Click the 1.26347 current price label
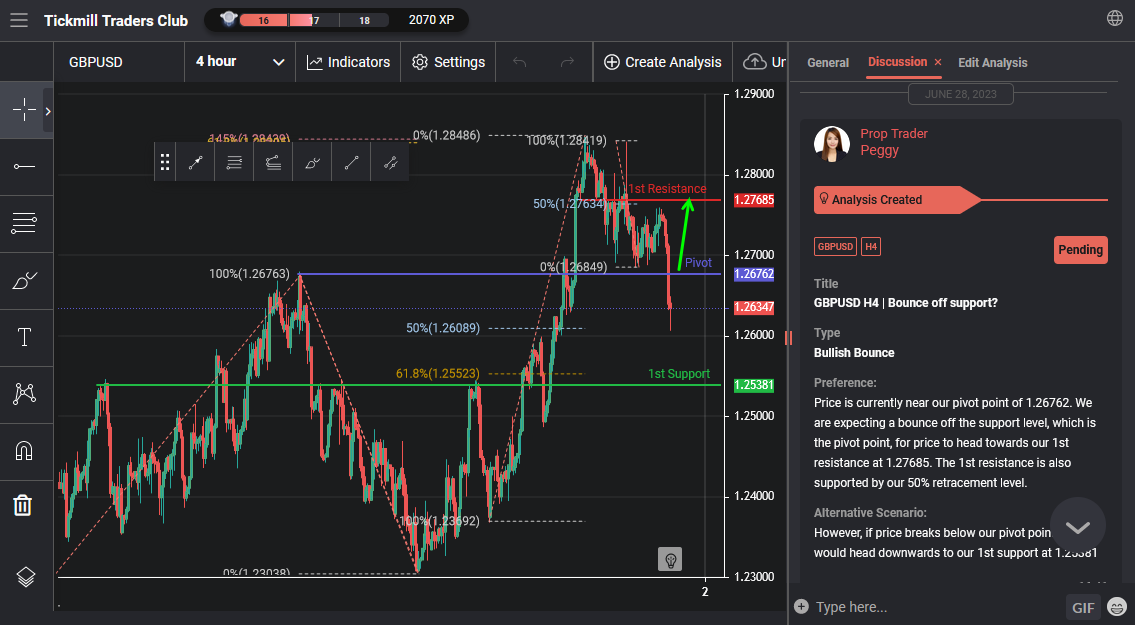Viewport: 1135px width, 625px height. (754, 307)
